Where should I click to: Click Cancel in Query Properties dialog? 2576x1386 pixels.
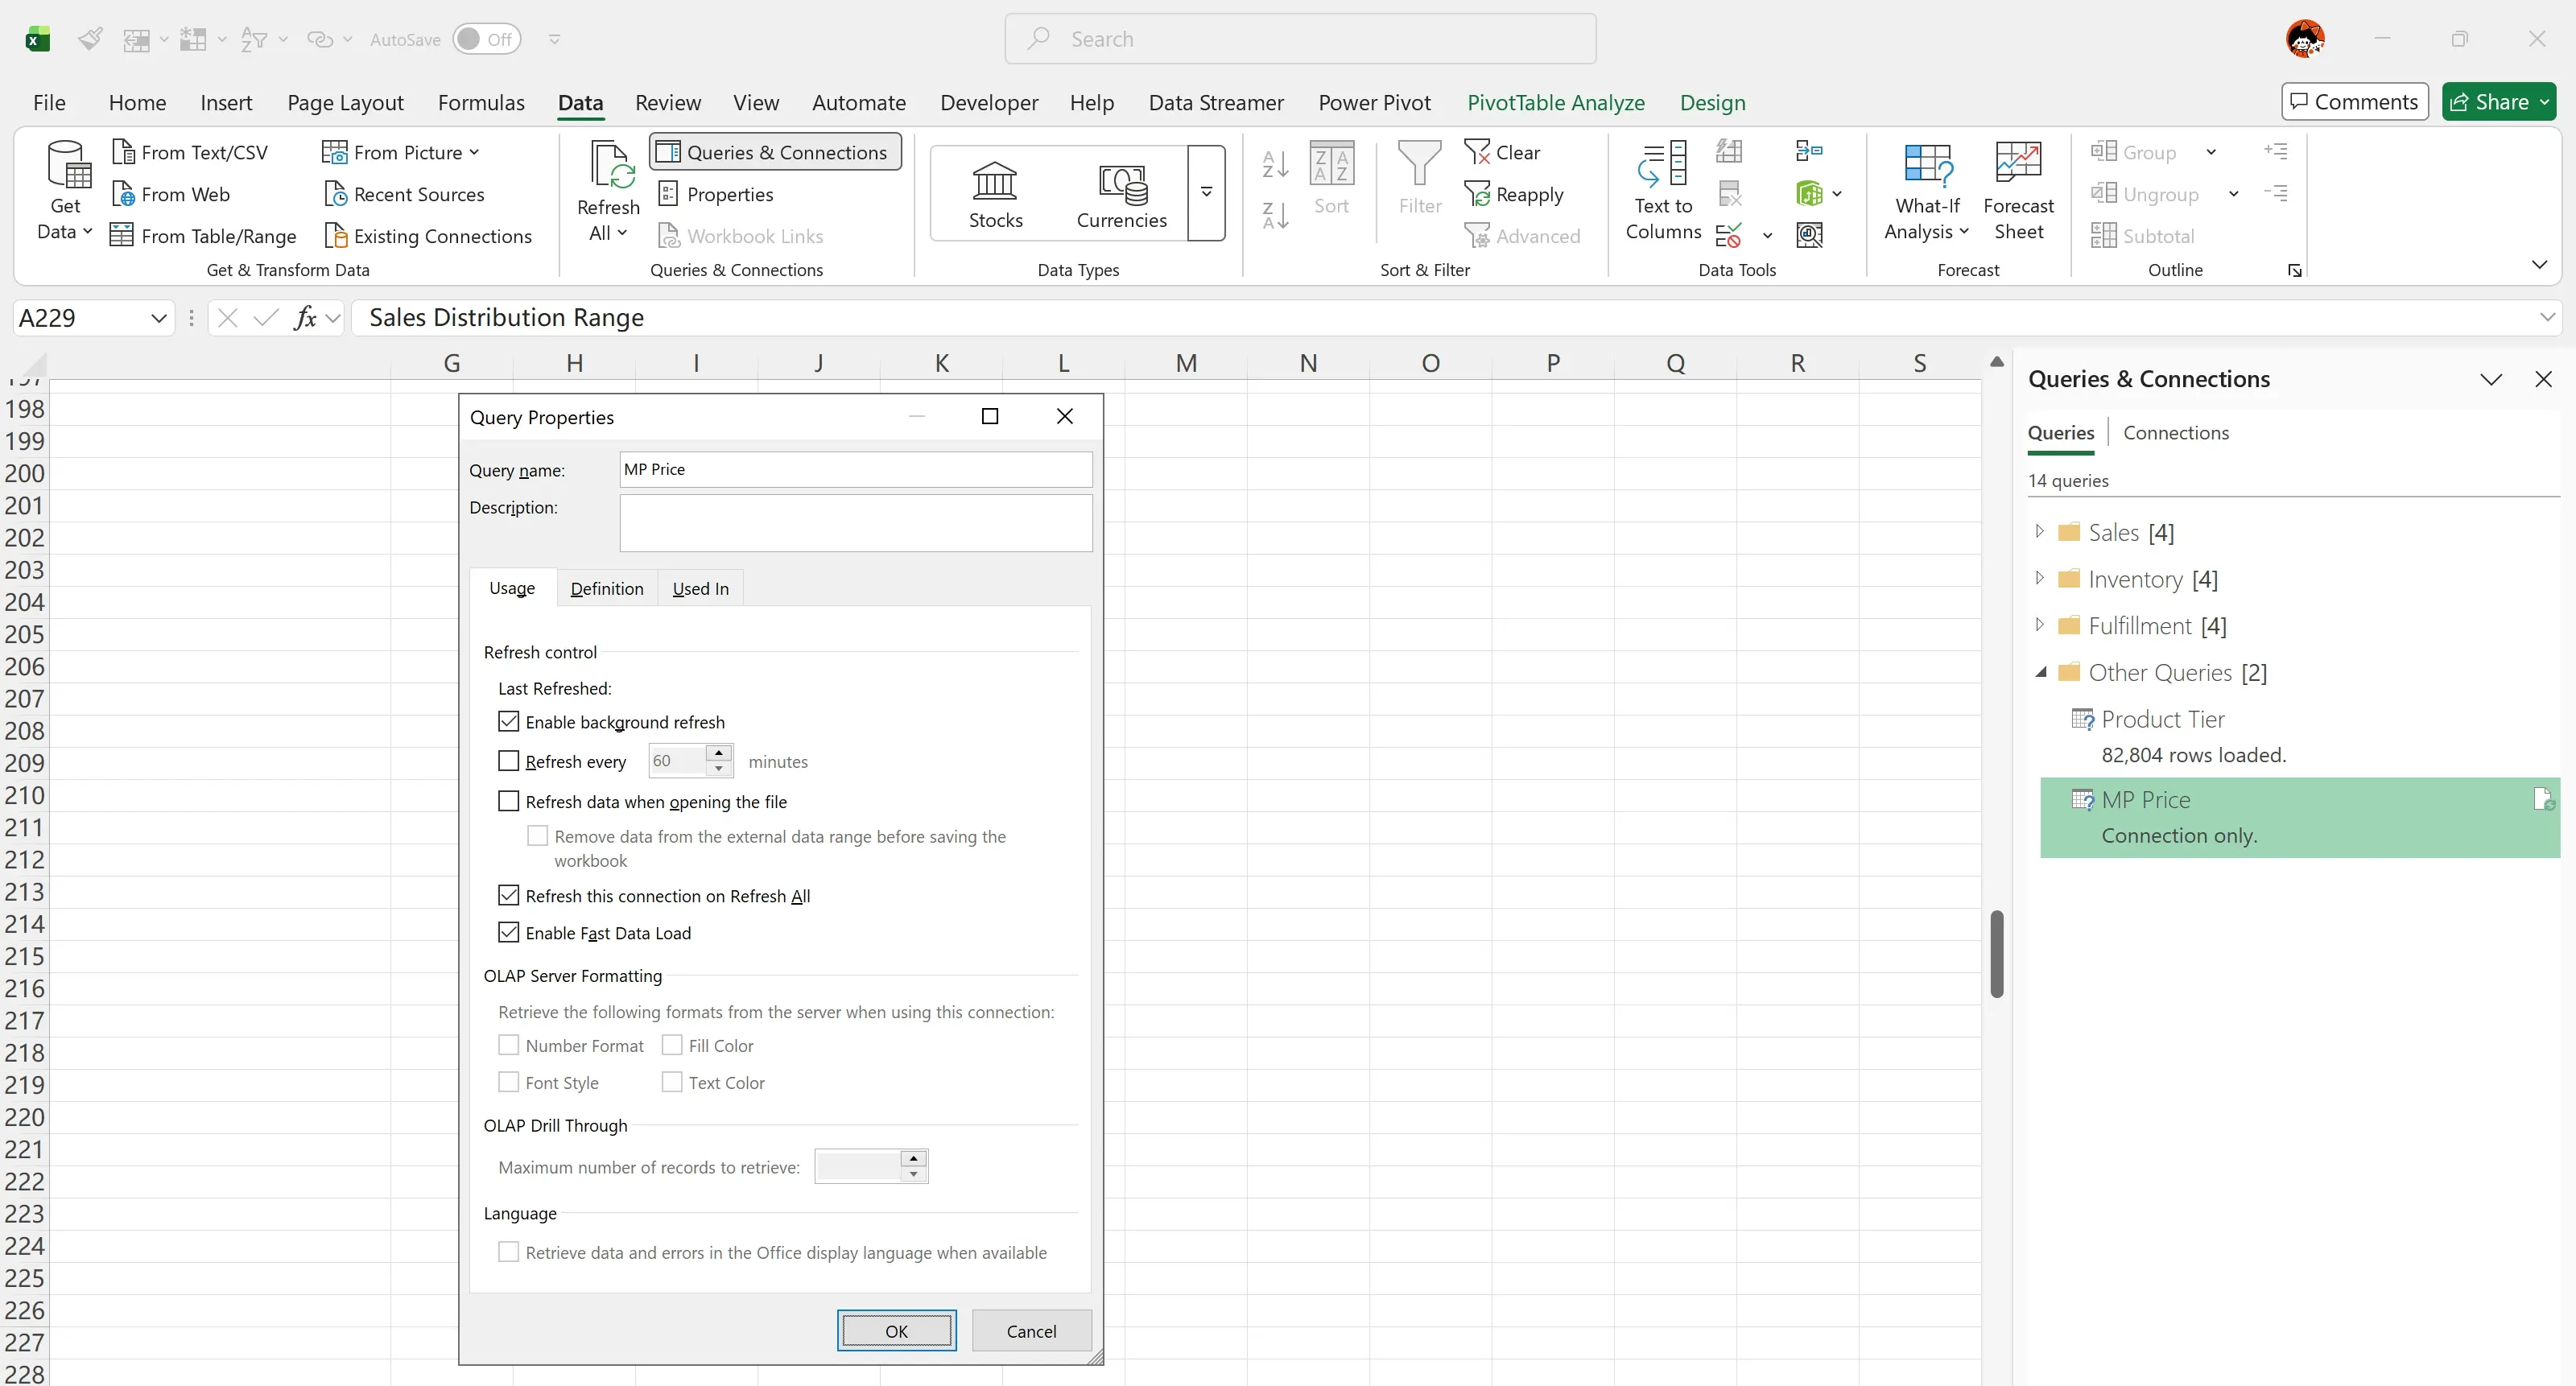coord(1030,1331)
